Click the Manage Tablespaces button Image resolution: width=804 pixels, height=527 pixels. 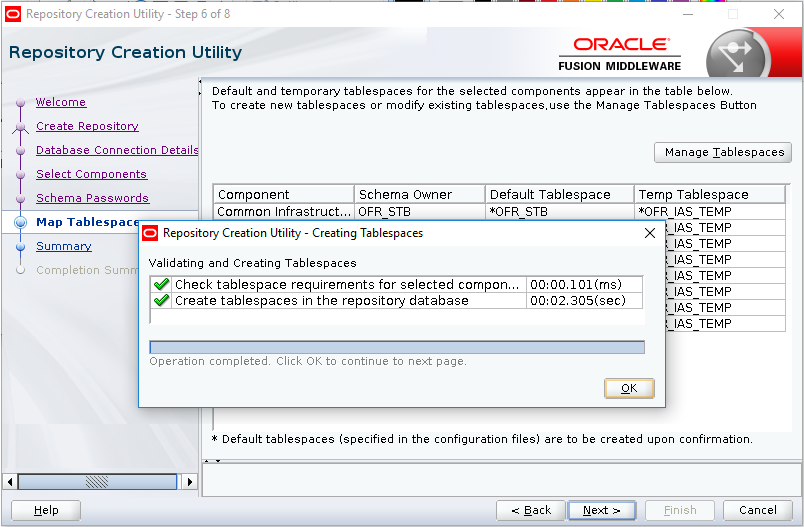point(724,152)
